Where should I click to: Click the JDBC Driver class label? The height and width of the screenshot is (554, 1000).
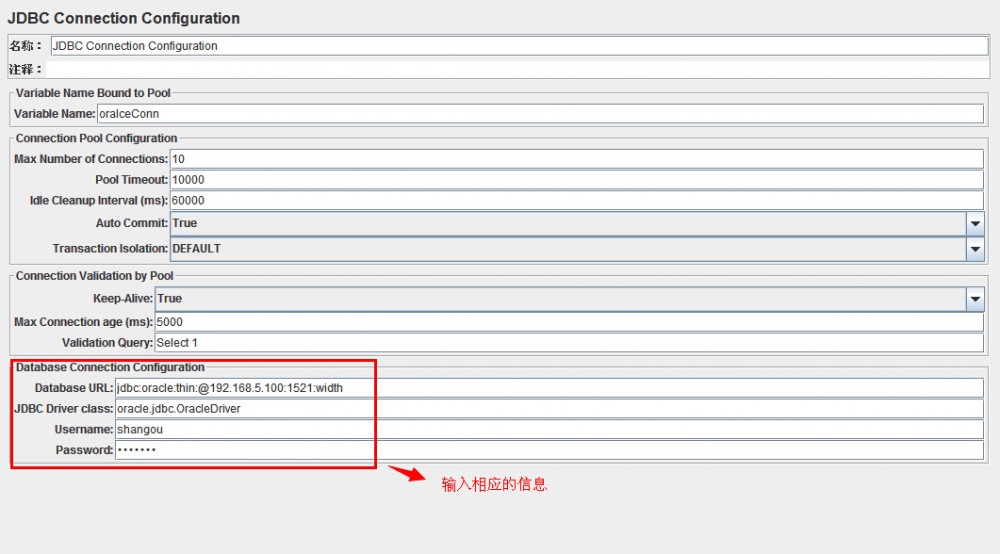coord(64,409)
